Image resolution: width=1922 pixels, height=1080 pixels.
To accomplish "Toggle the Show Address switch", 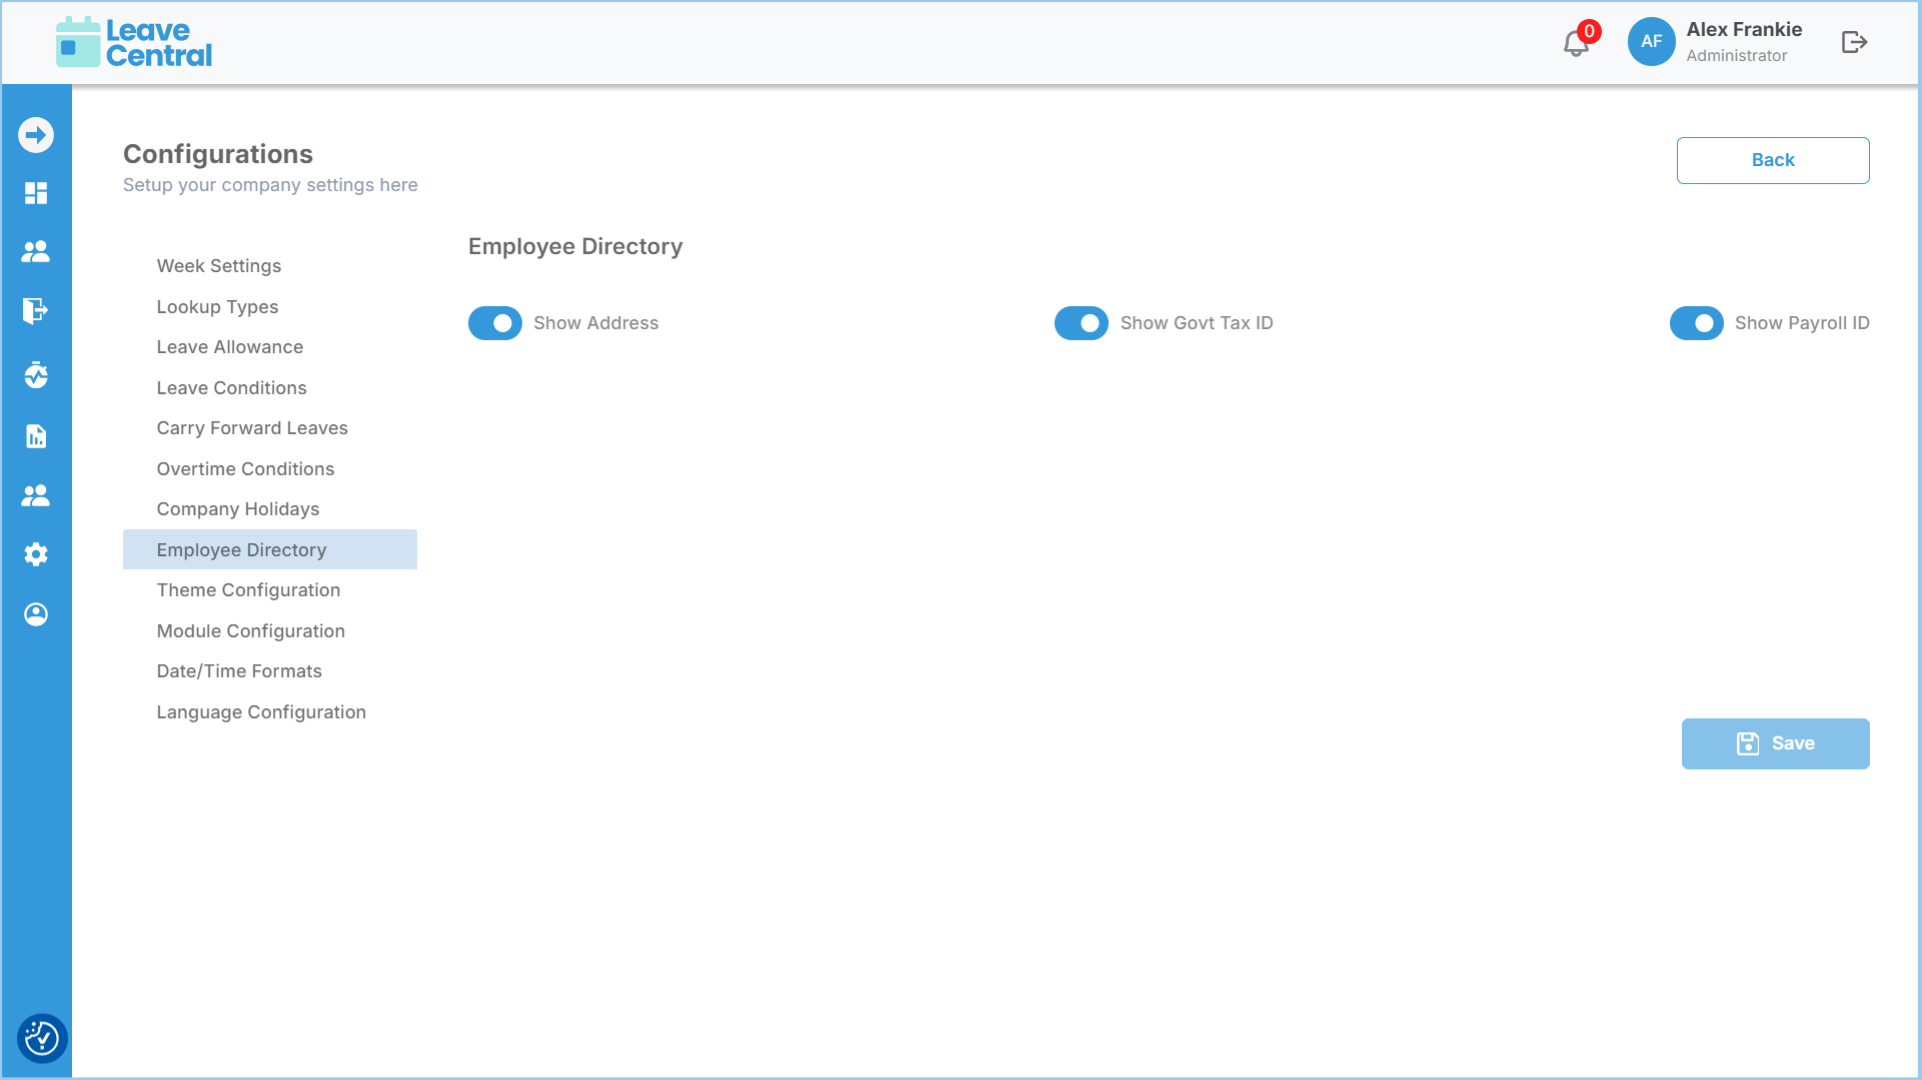I will 495,323.
